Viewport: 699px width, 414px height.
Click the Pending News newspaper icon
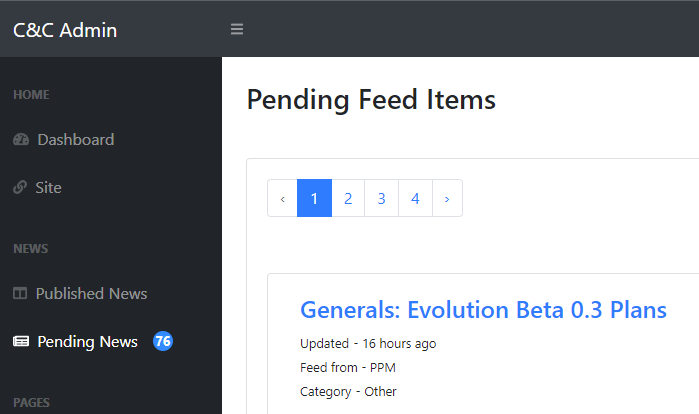[x=21, y=341]
